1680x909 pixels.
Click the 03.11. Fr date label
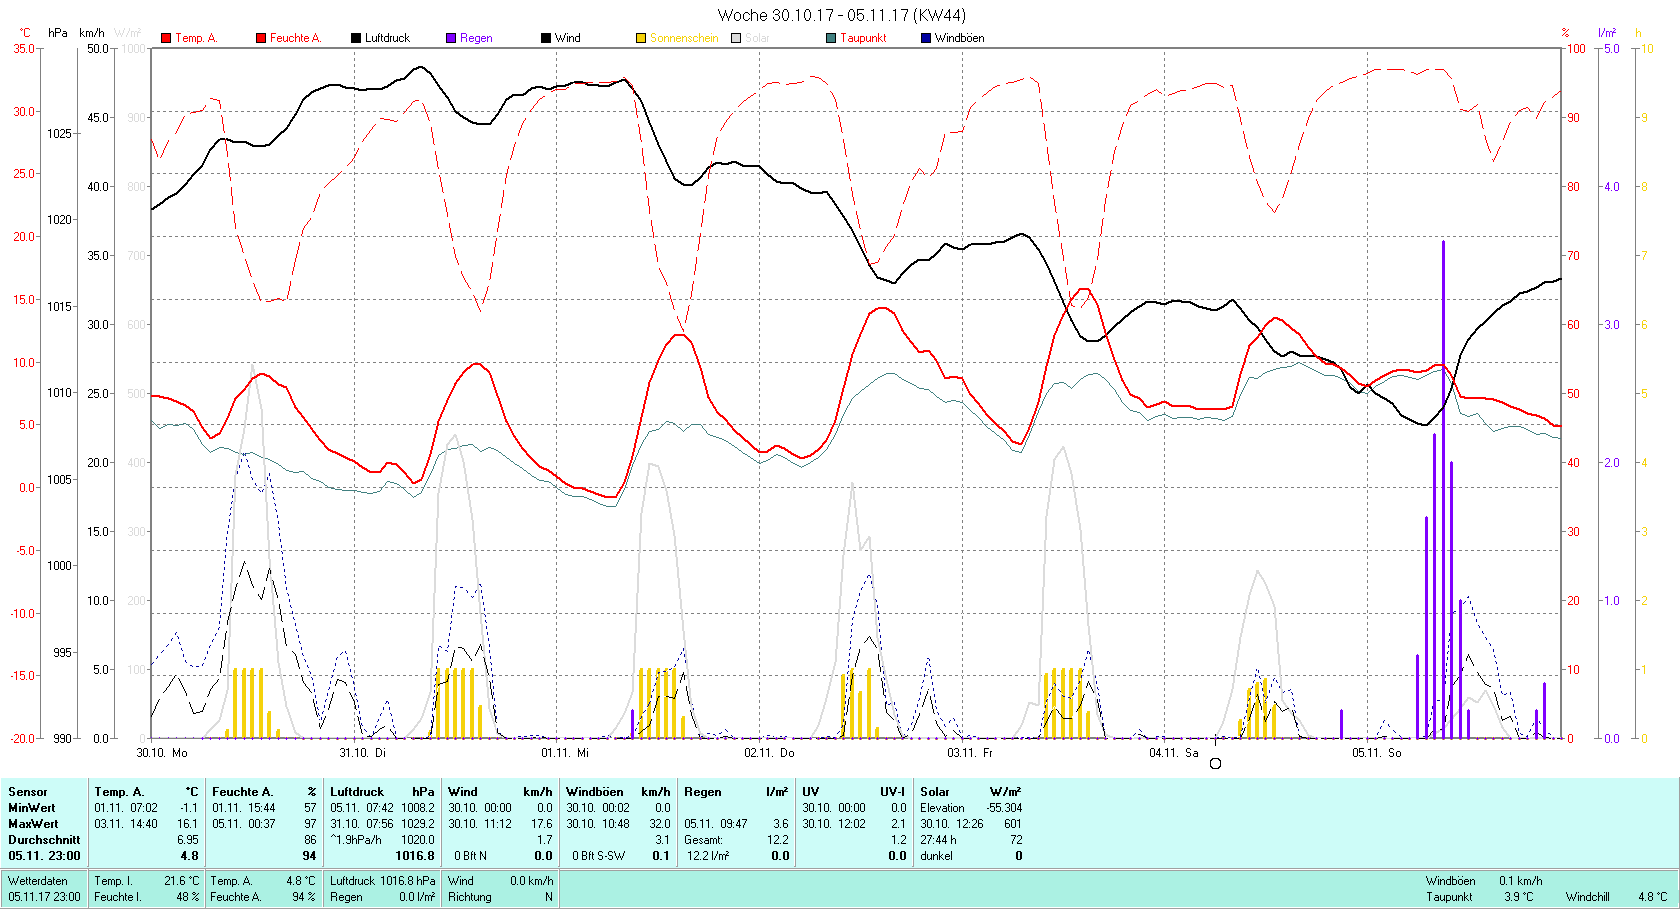(970, 752)
